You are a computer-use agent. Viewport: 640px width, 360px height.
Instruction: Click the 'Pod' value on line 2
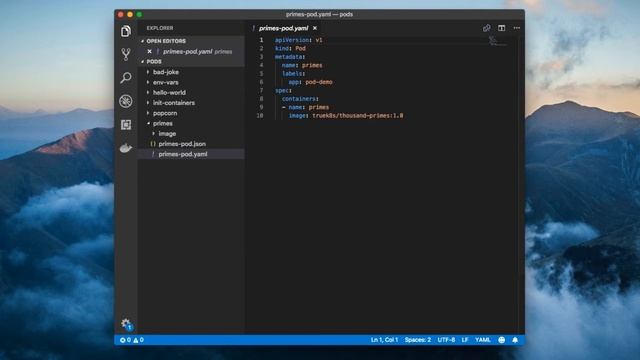300,48
